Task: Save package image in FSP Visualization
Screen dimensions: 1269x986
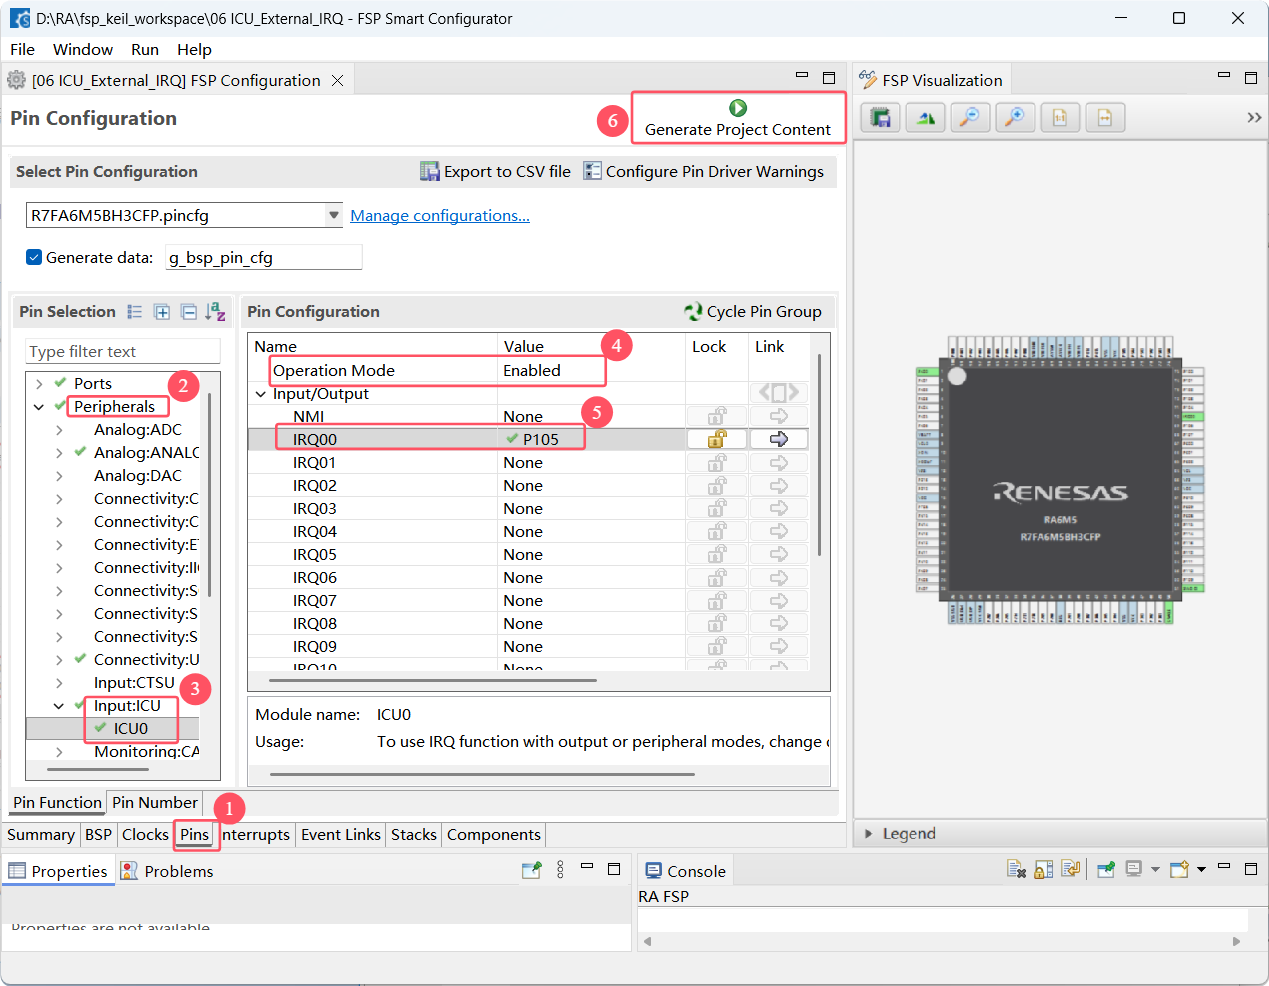Action: pyautogui.click(x=881, y=118)
